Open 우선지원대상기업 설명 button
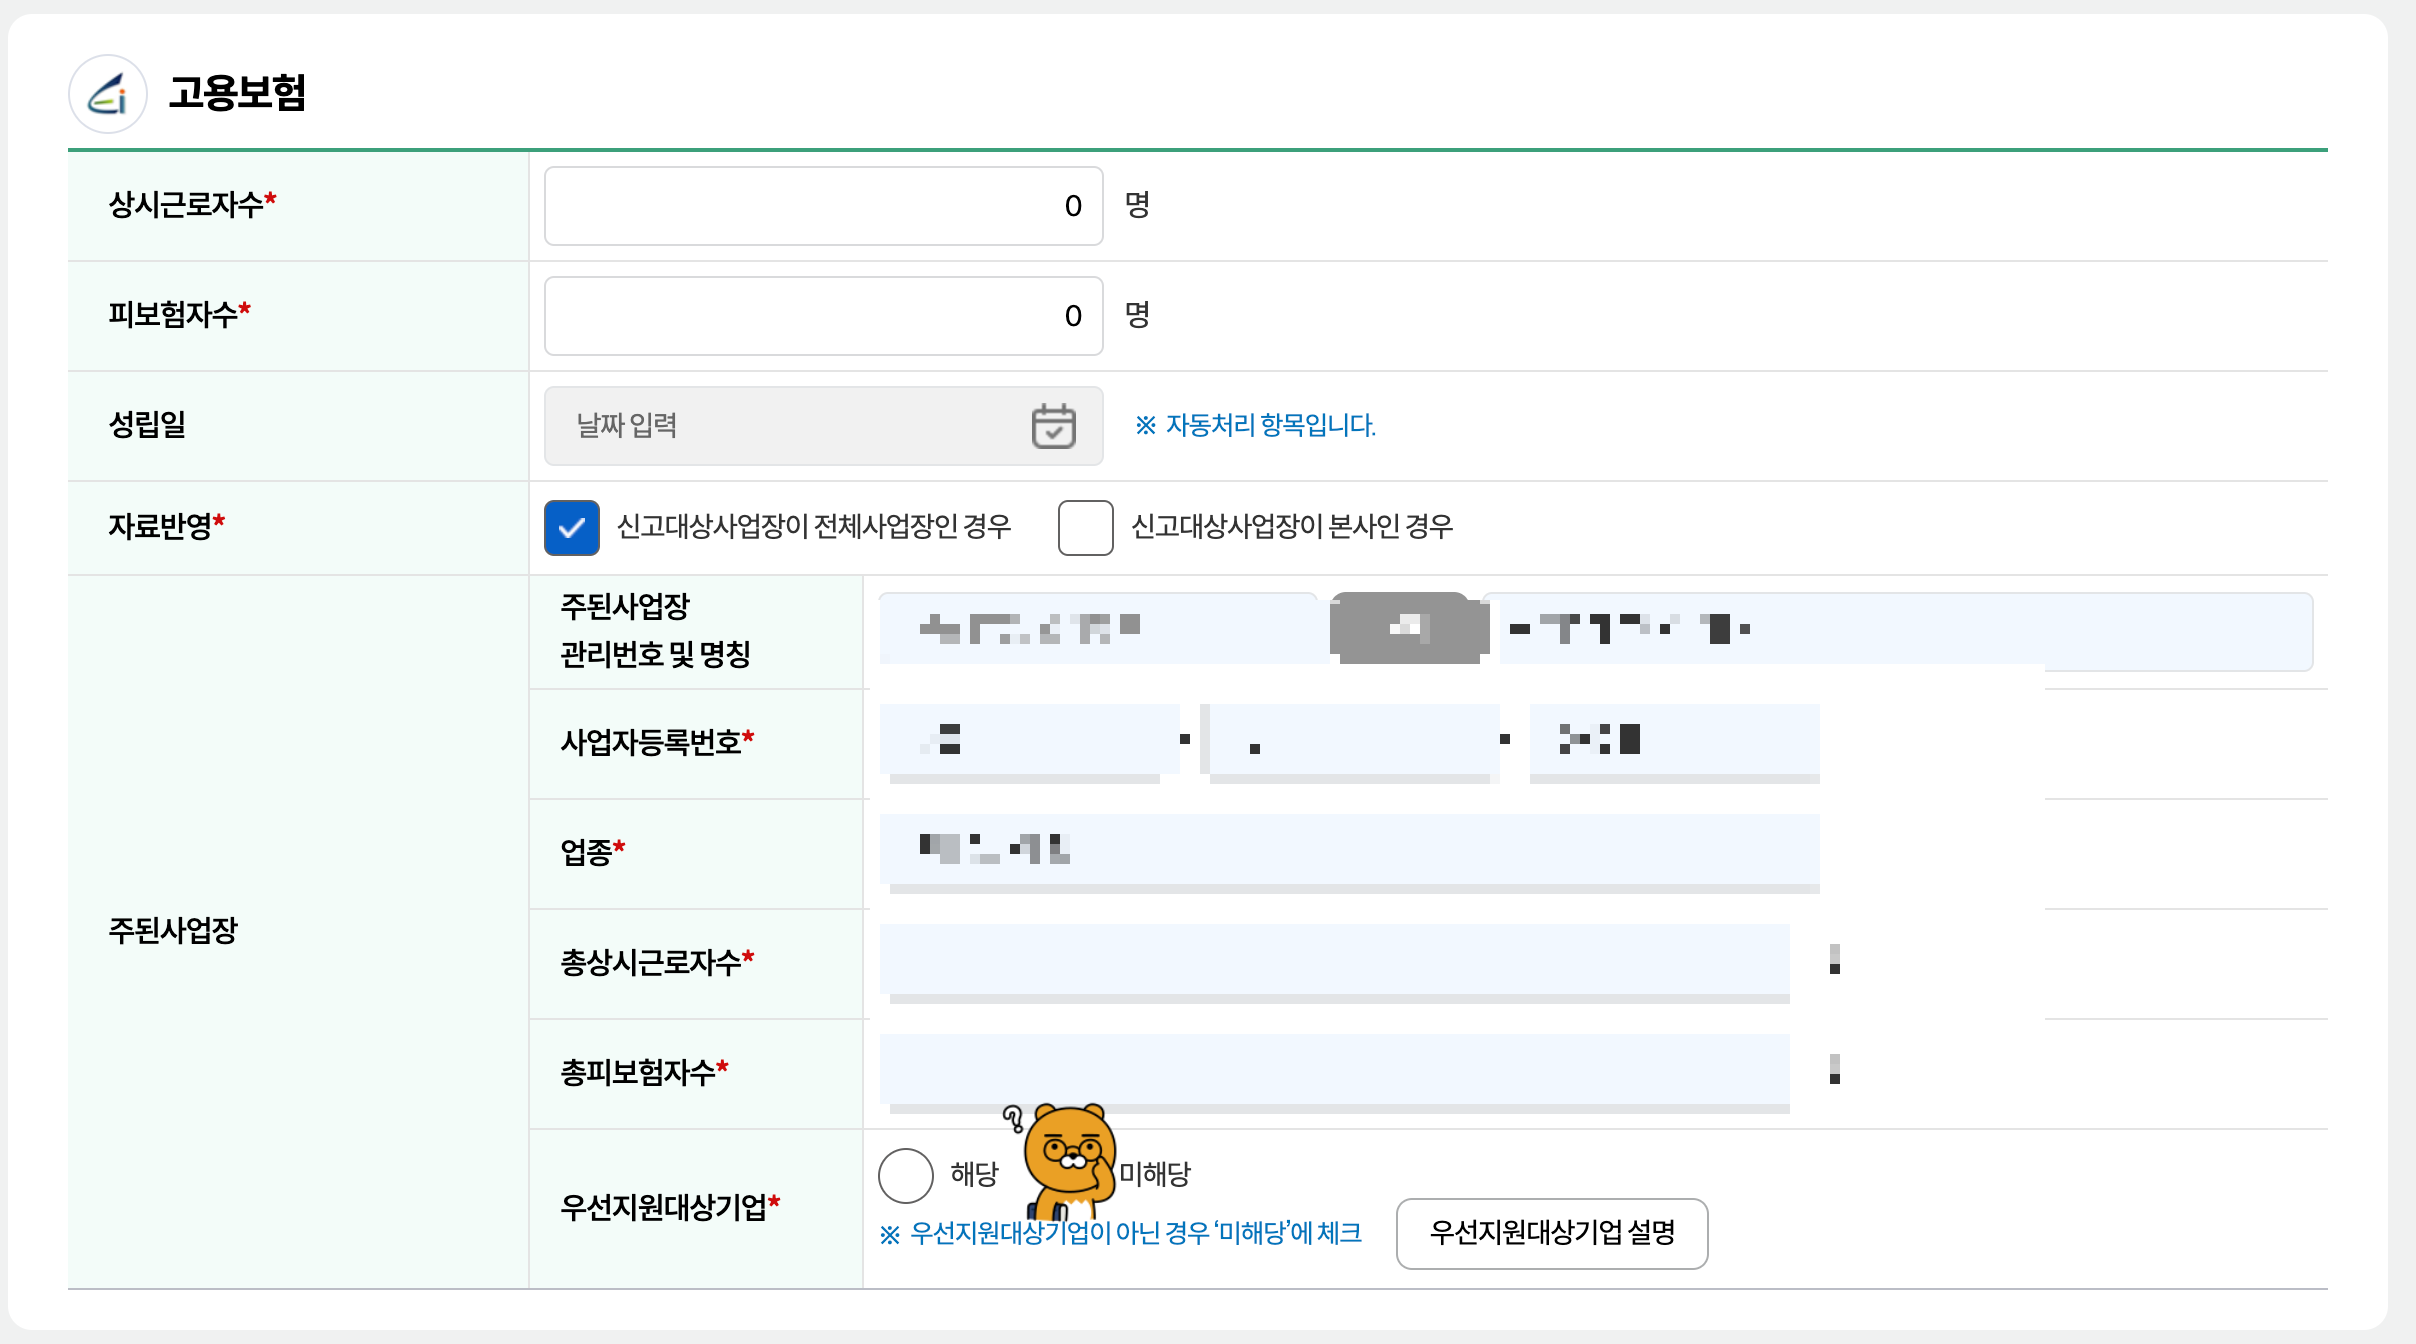The image size is (2416, 1344). pos(1551,1233)
